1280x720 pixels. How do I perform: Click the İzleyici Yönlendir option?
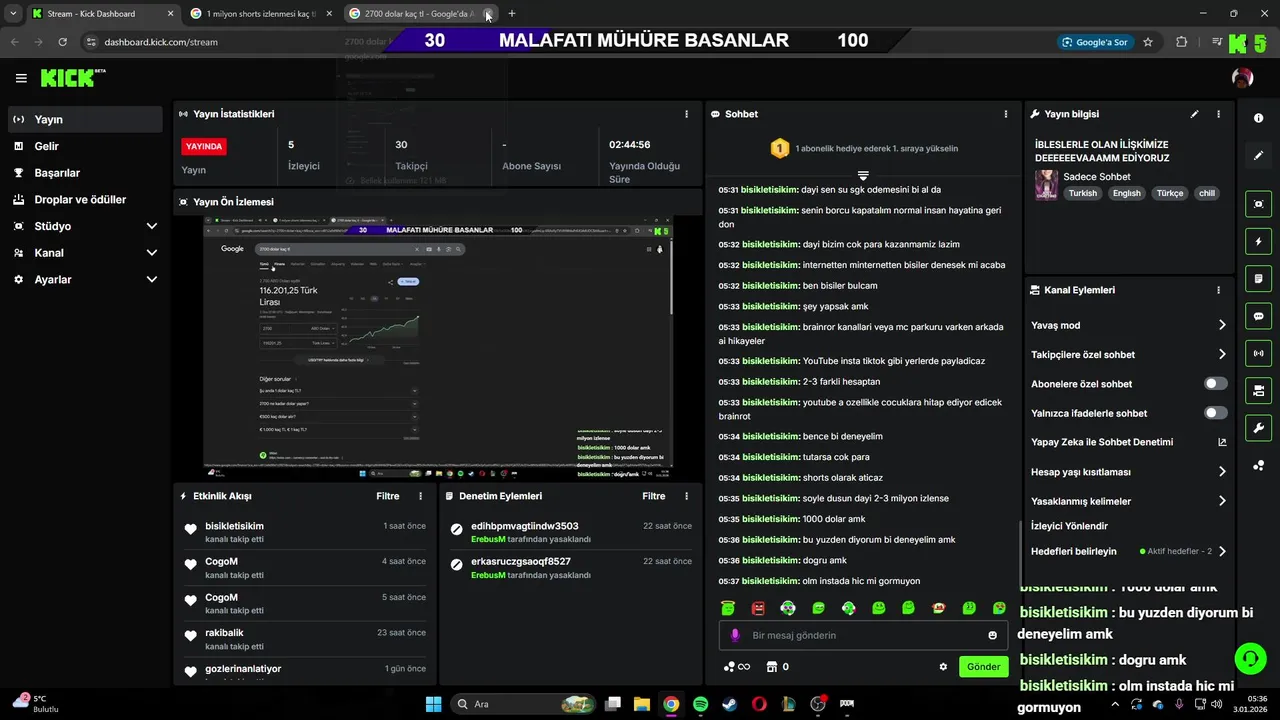pos(1069,526)
